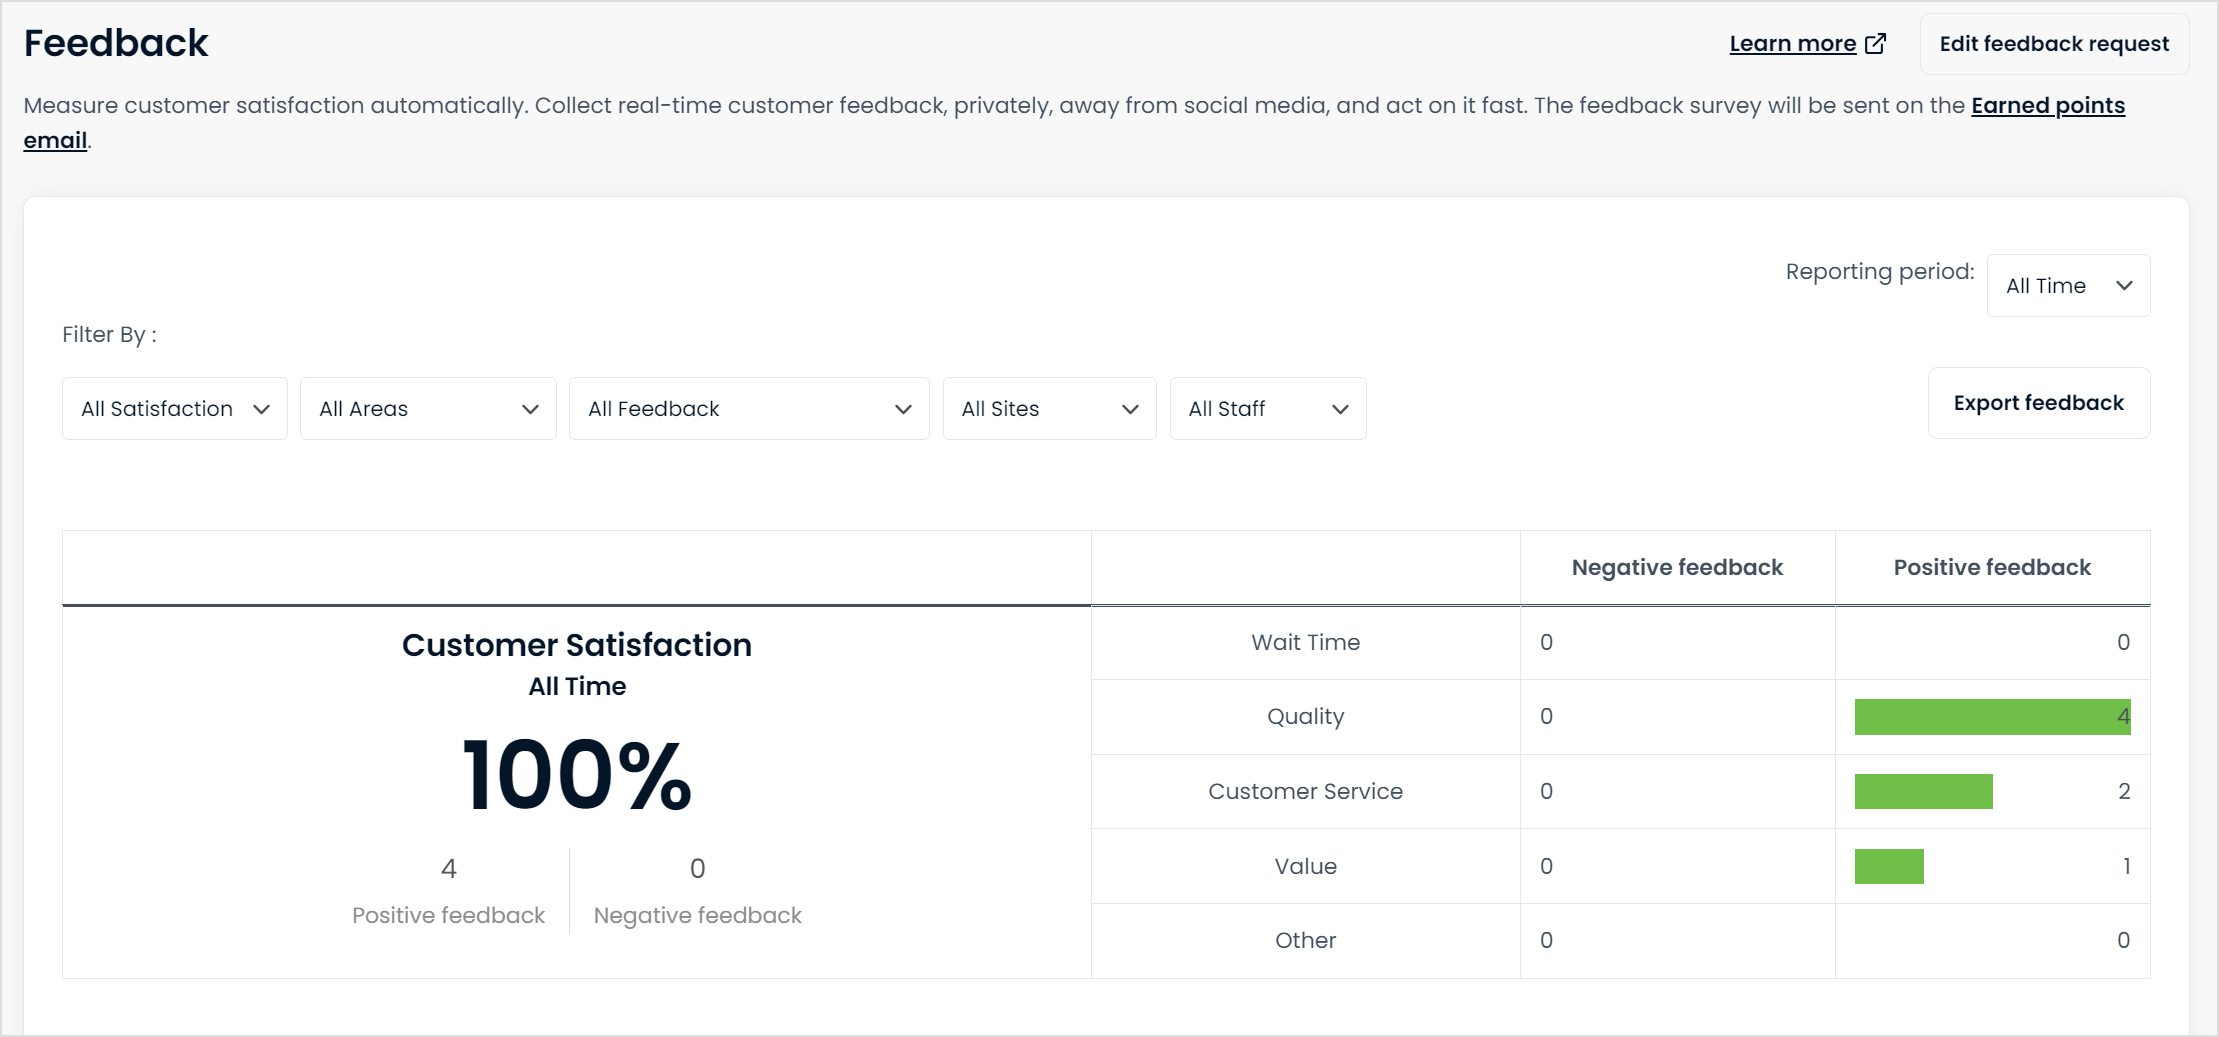This screenshot has width=2219, height=1037.
Task: Select the Customer Service row label
Action: pos(1305,792)
